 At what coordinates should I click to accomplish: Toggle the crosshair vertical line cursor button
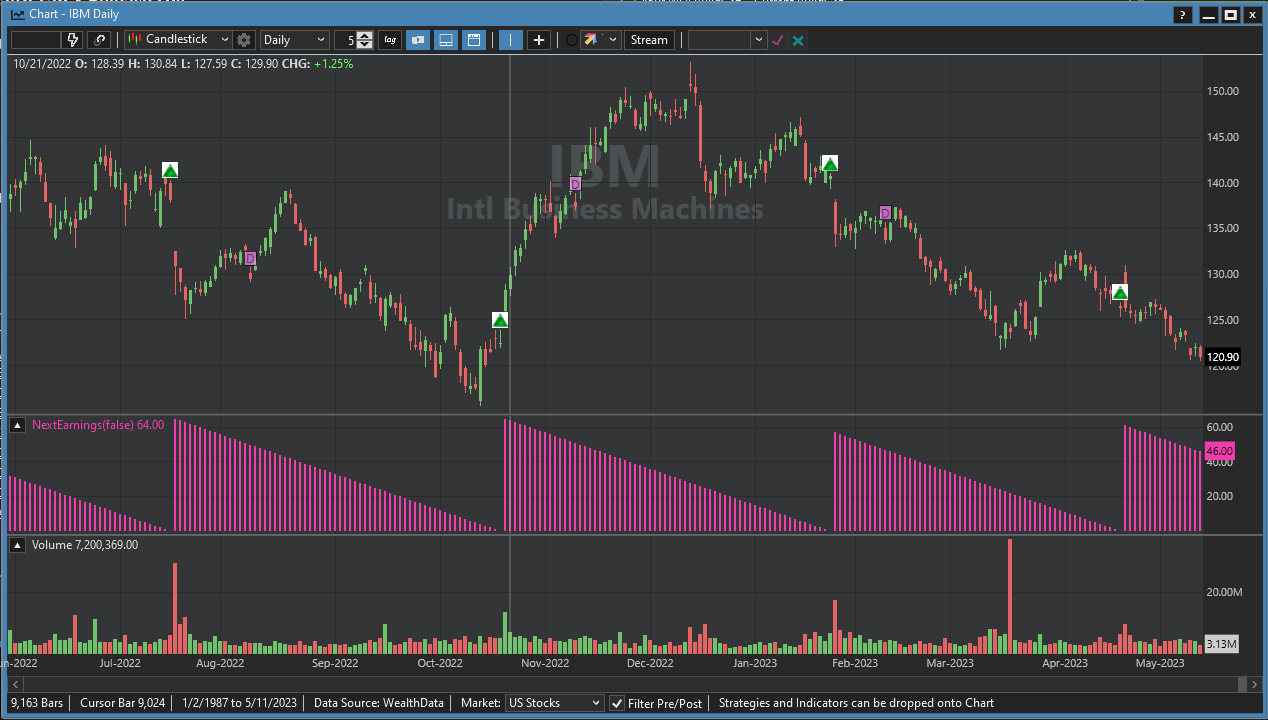(x=510, y=40)
